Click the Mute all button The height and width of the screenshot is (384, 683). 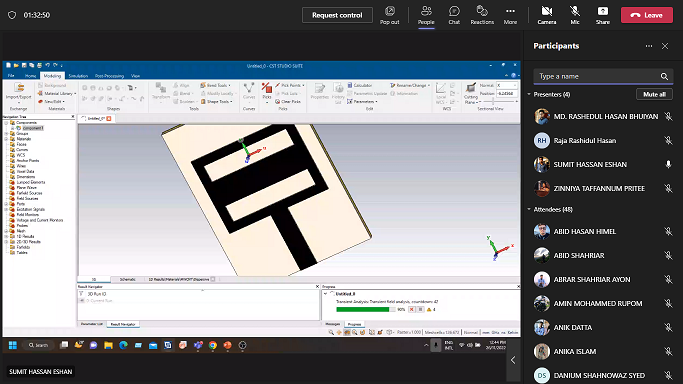(x=654, y=94)
